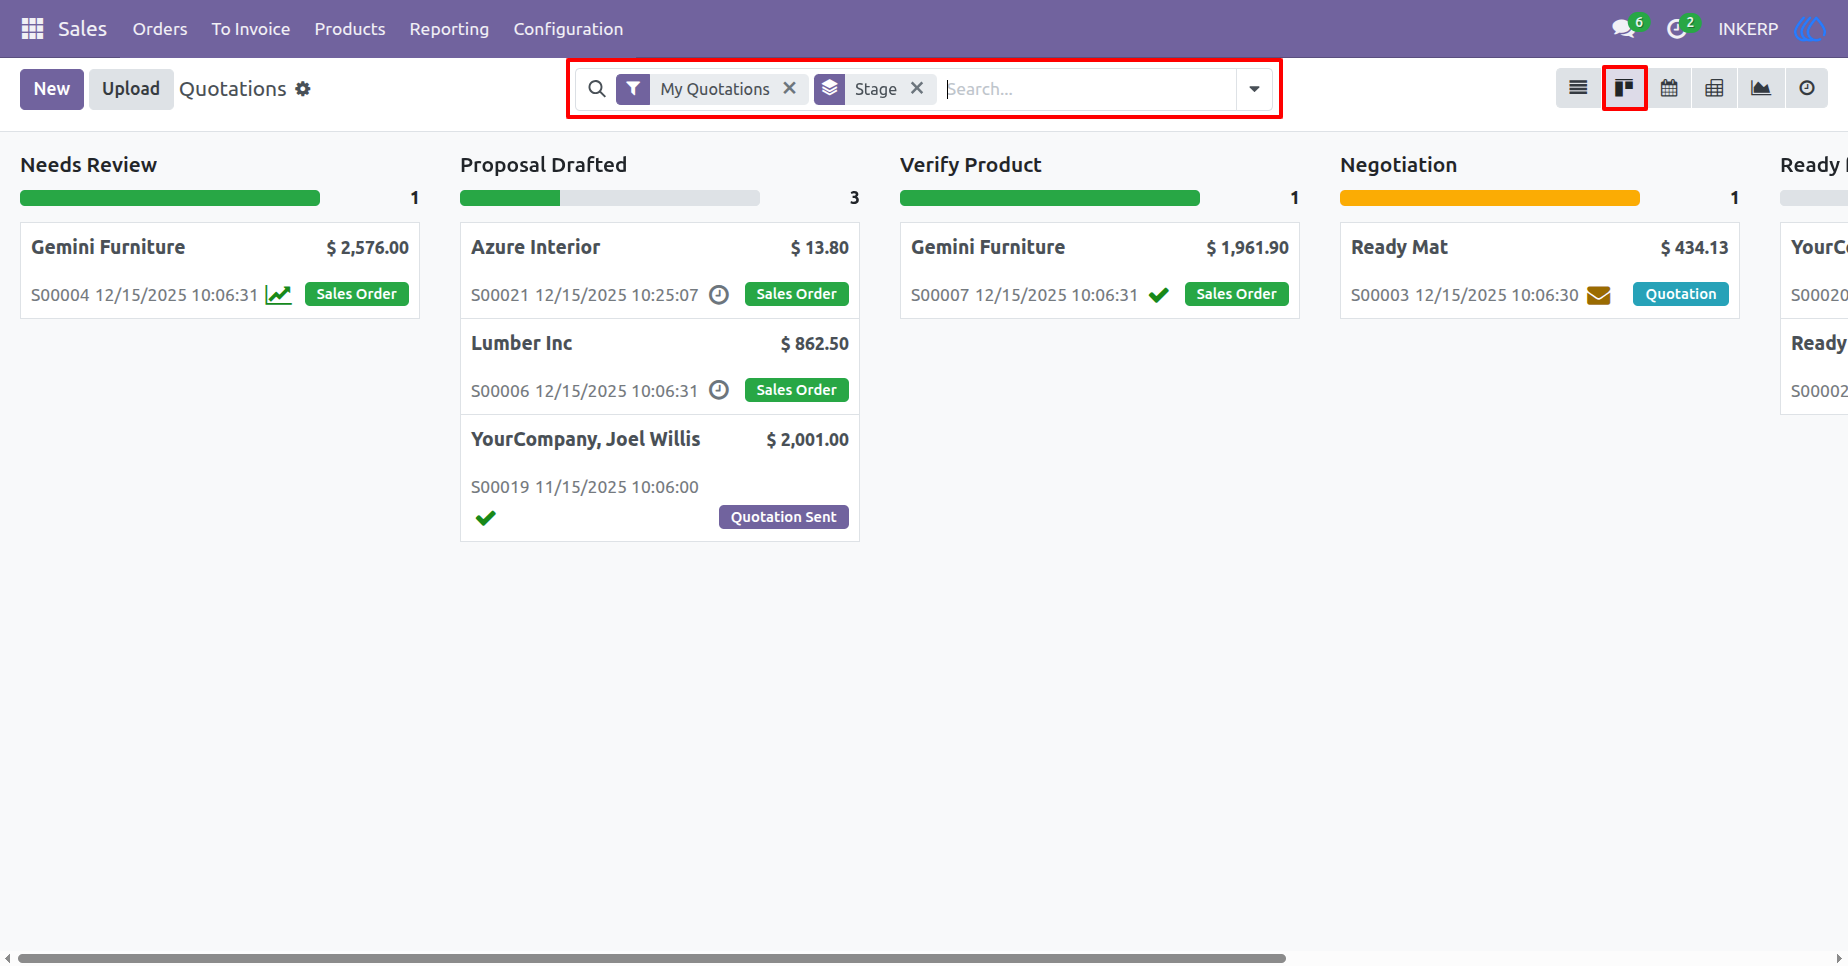The width and height of the screenshot is (1848, 966).
Task: Open the To Invoice menu
Action: tap(251, 29)
